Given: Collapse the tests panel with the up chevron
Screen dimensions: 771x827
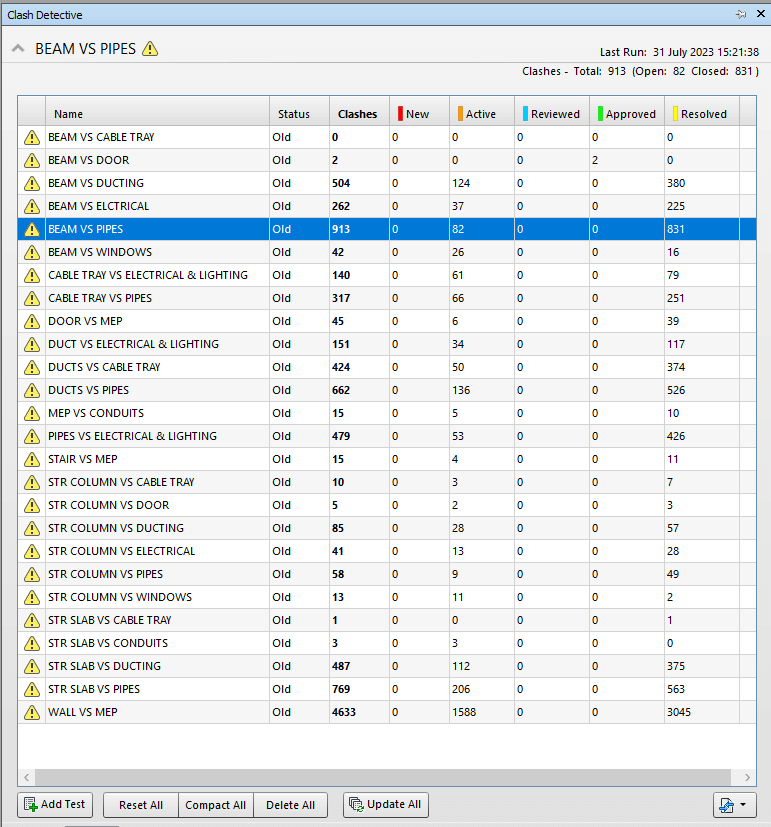Looking at the screenshot, I should [x=18, y=49].
